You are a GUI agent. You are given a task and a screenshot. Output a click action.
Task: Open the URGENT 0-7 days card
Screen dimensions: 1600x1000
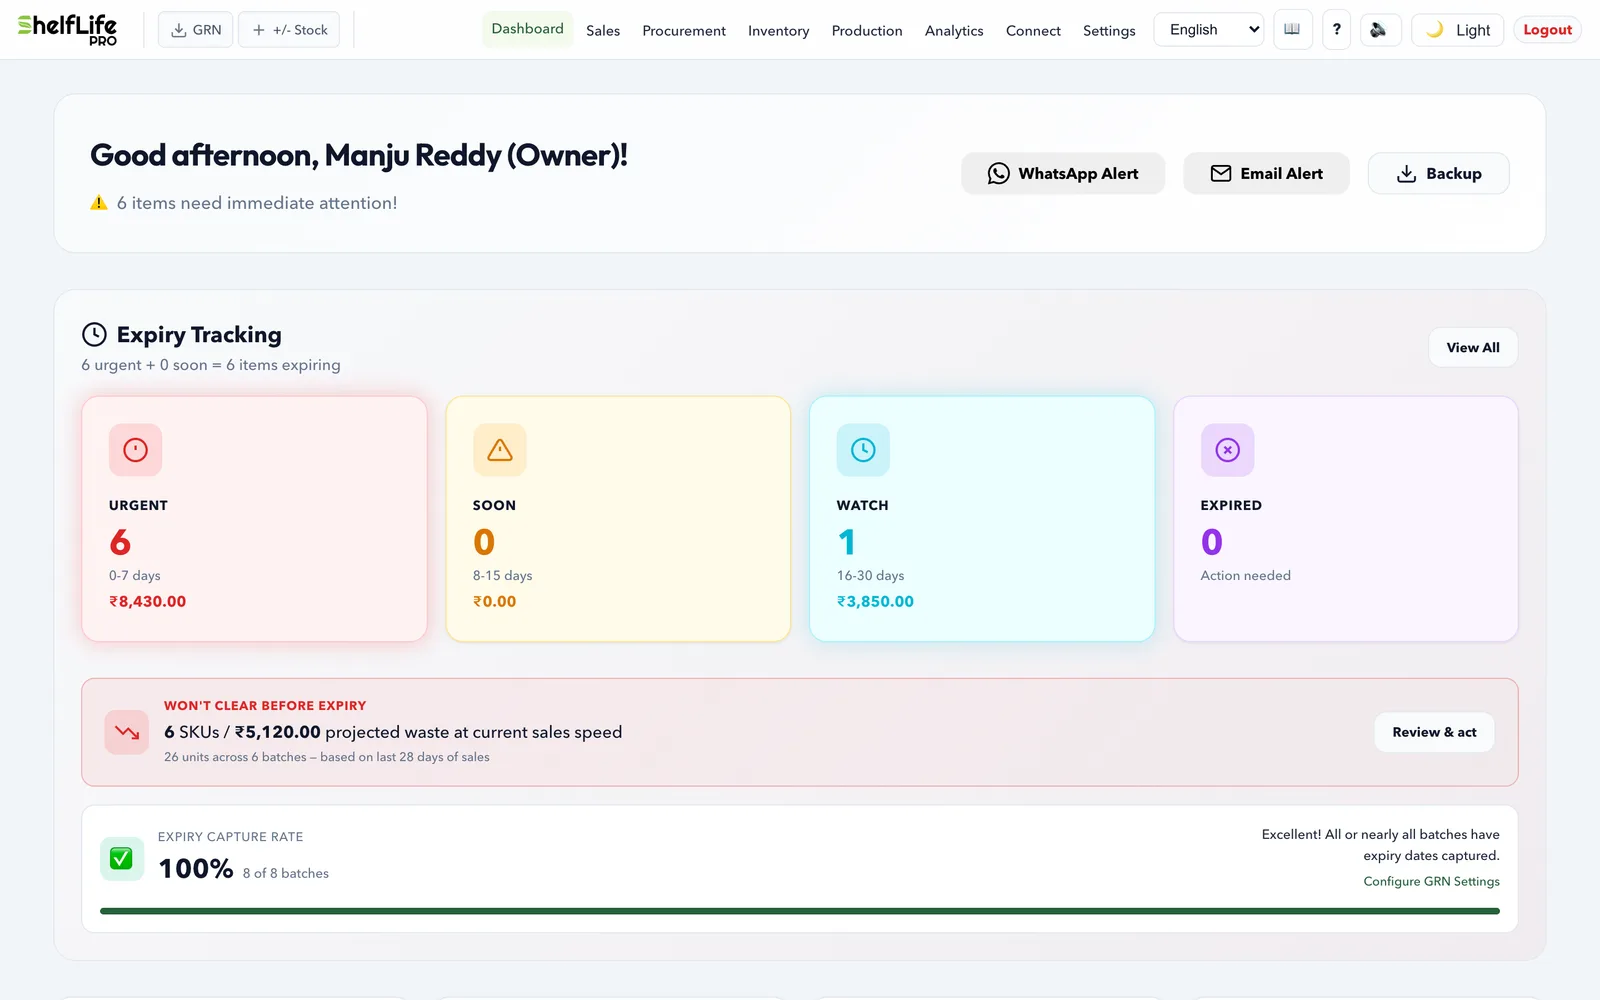pos(254,519)
